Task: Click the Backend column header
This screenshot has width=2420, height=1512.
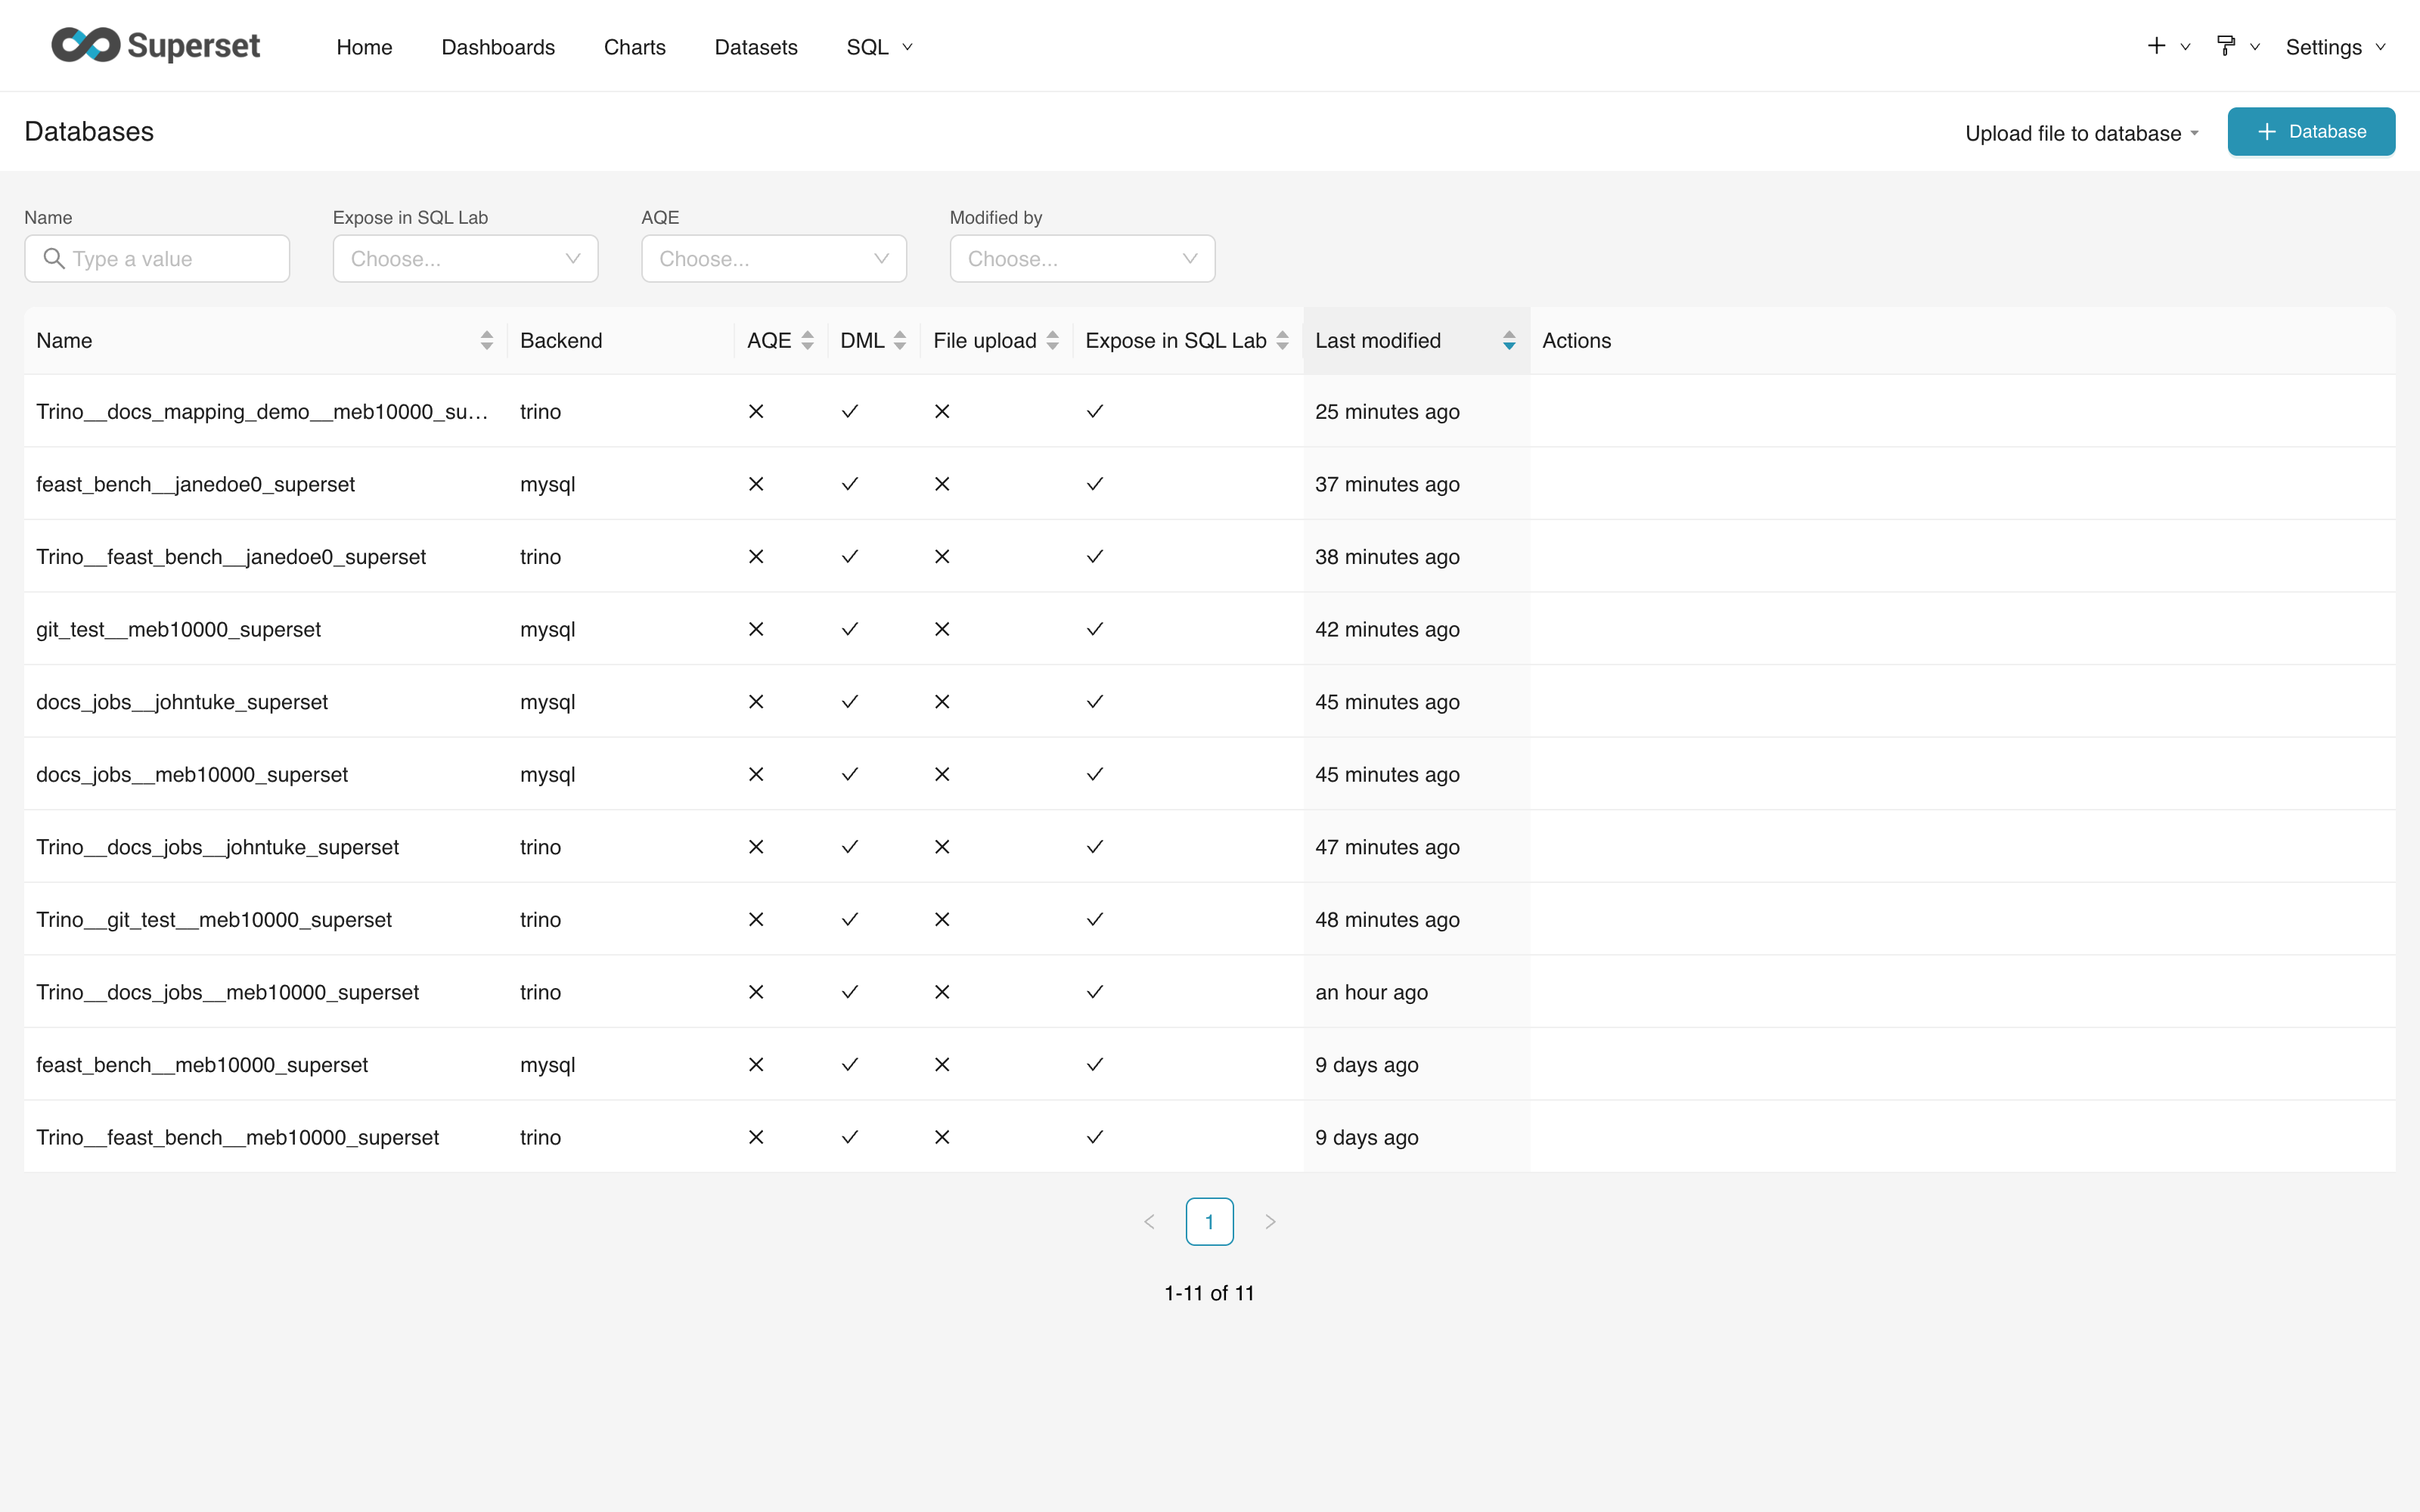Action: coord(561,341)
